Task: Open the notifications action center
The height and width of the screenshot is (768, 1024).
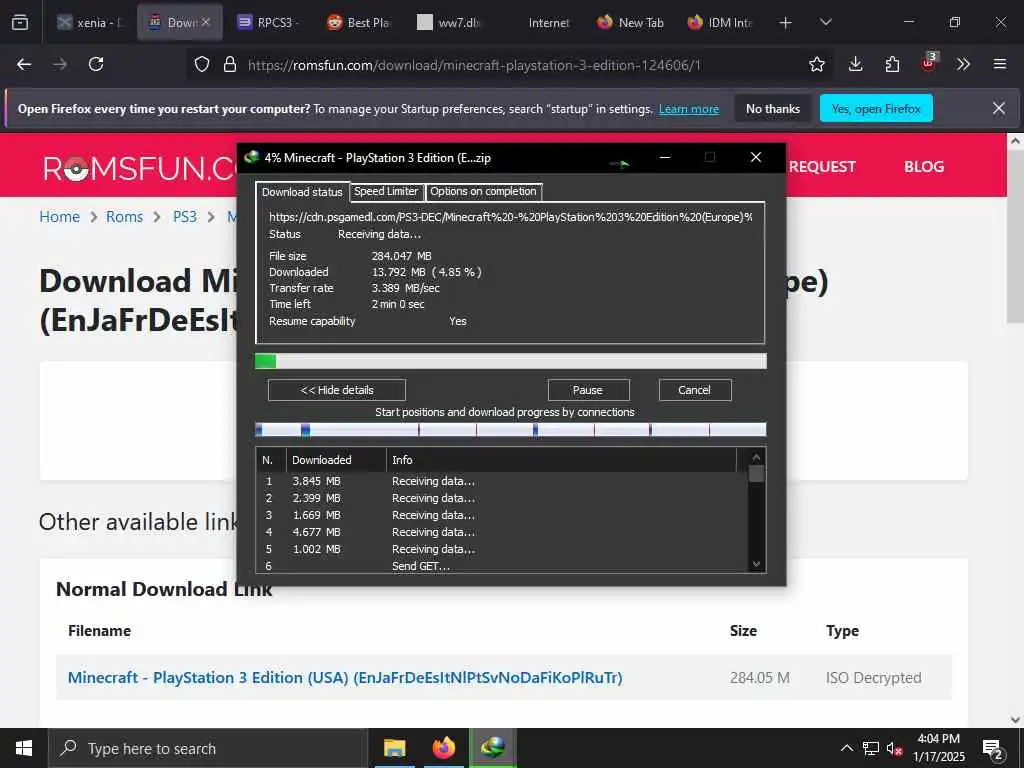Action: click(x=993, y=750)
